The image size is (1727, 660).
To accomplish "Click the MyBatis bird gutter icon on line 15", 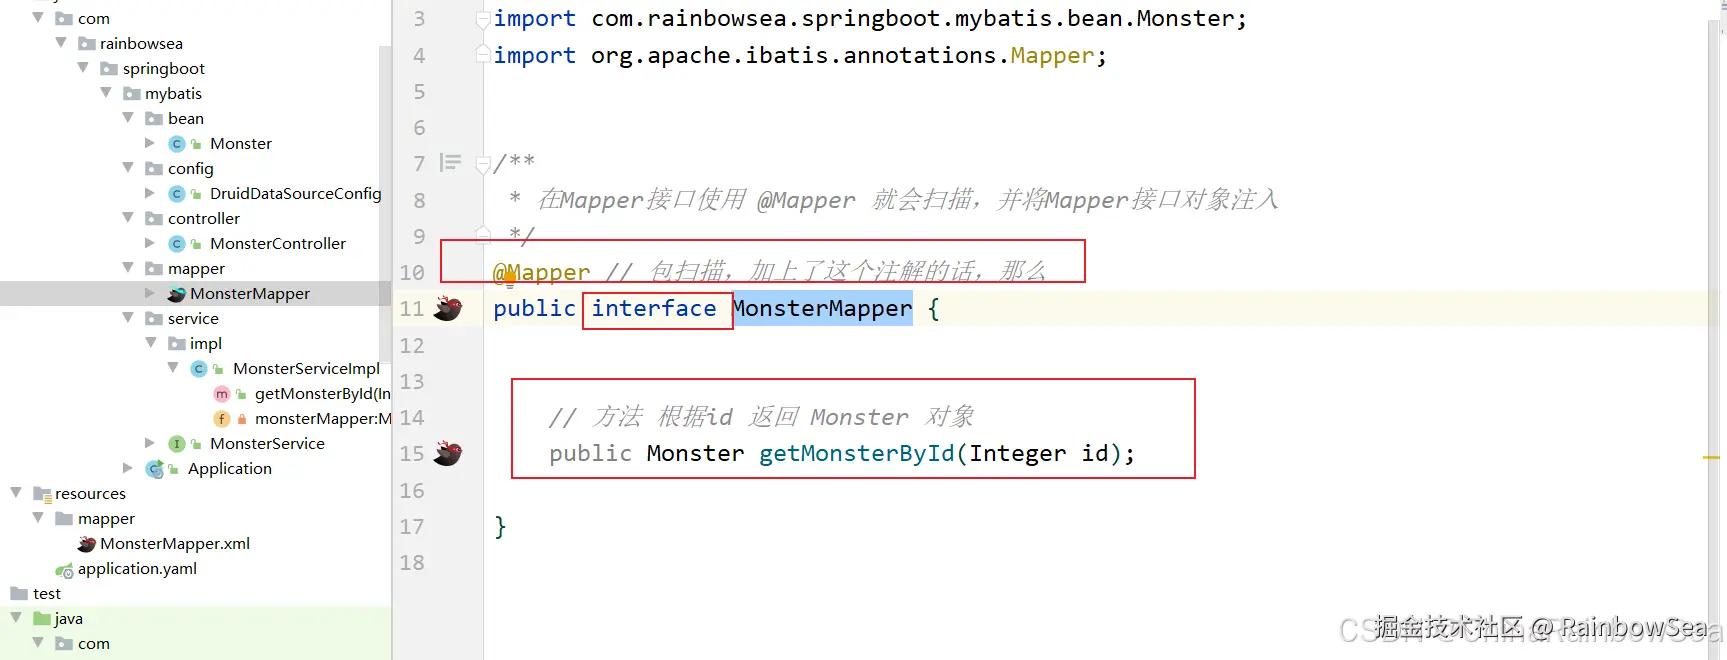I will coord(447,454).
